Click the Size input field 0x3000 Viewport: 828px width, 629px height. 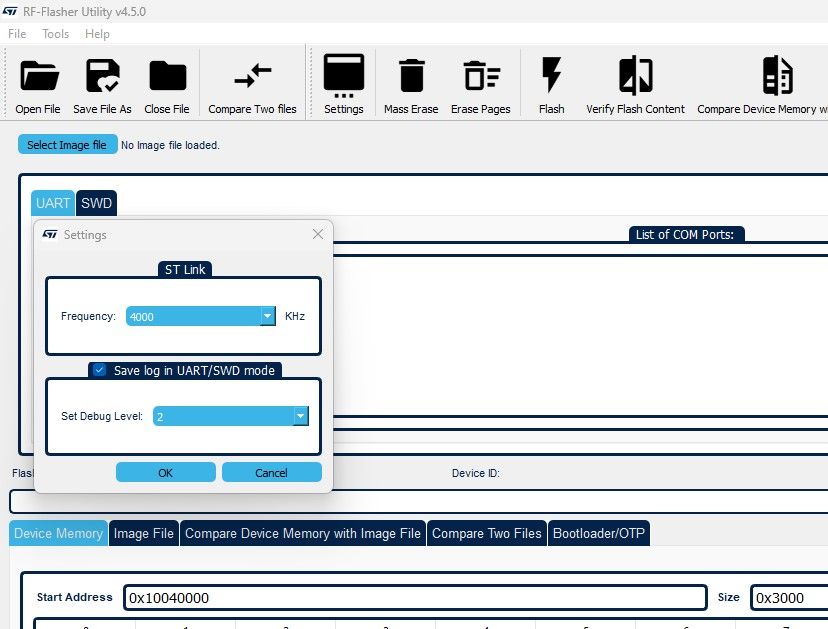[789, 598]
